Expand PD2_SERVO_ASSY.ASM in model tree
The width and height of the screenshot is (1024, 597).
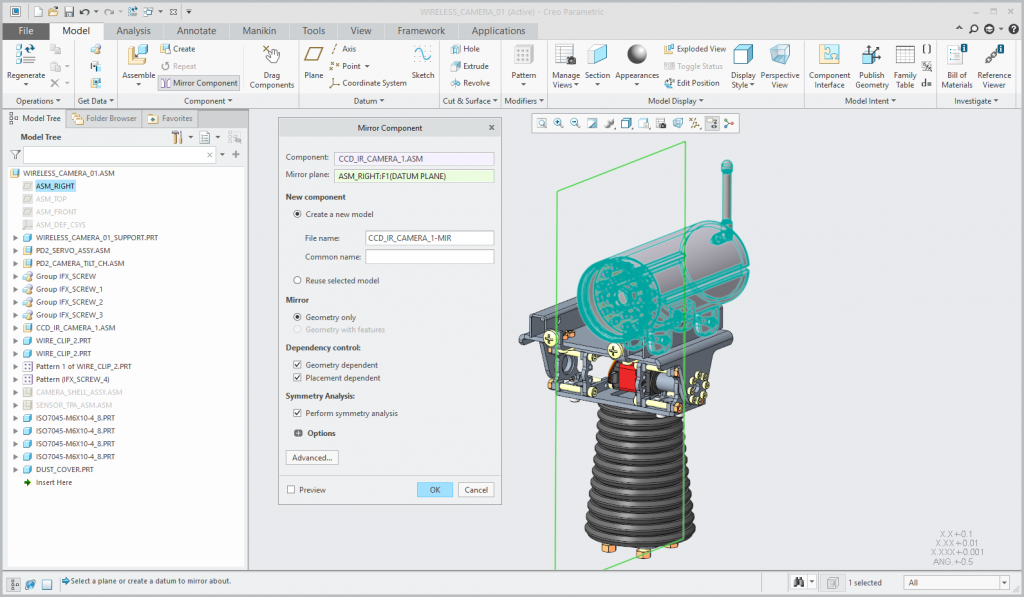[x=16, y=251]
